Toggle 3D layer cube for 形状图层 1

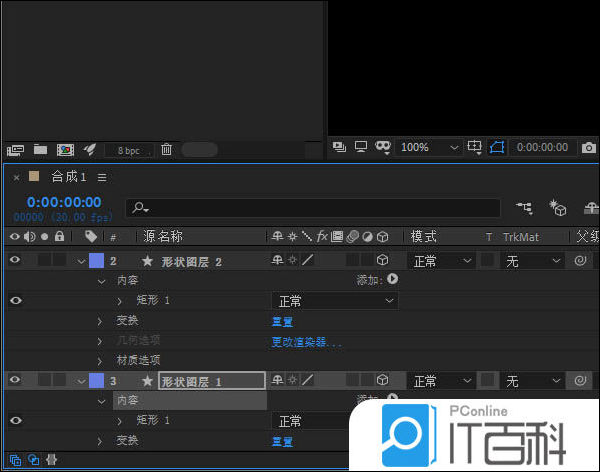[382, 380]
